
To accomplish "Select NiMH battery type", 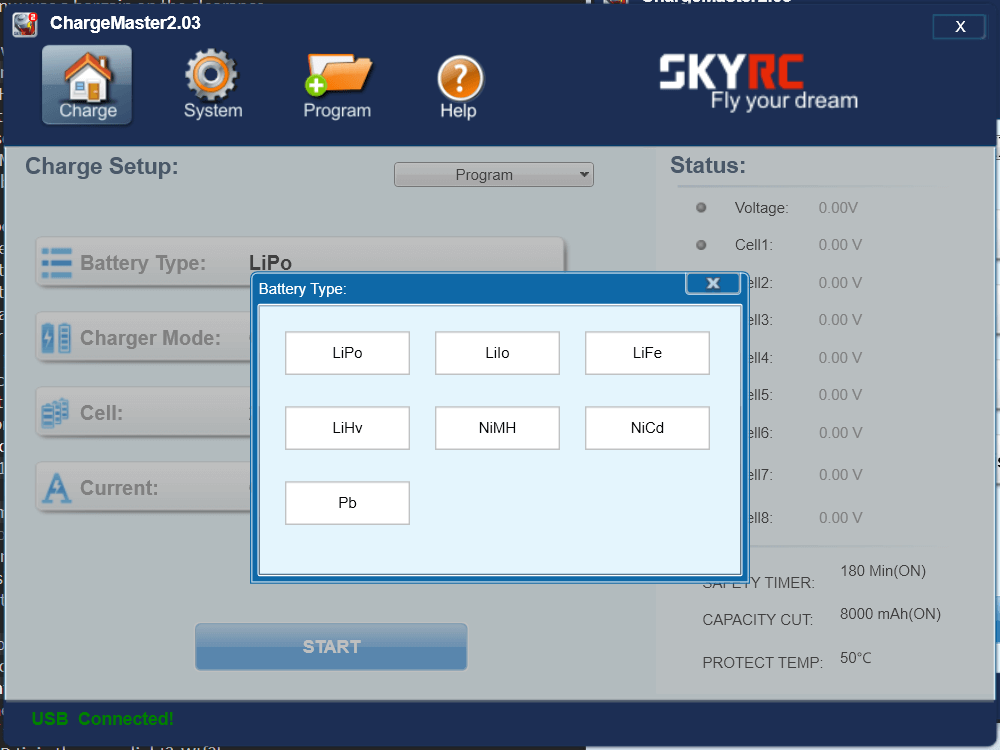I will (x=497, y=428).
